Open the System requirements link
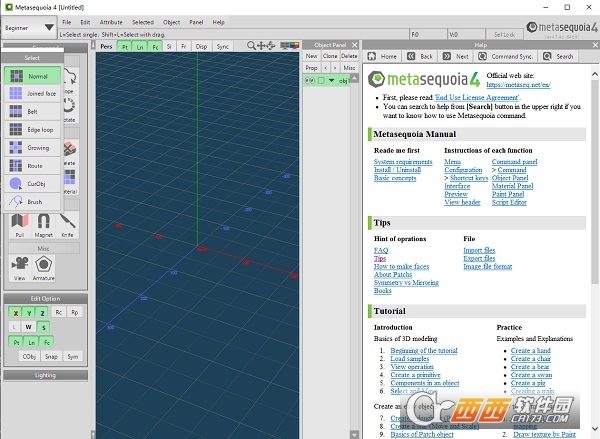This screenshot has height=439, width=600. (x=403, y=162)
